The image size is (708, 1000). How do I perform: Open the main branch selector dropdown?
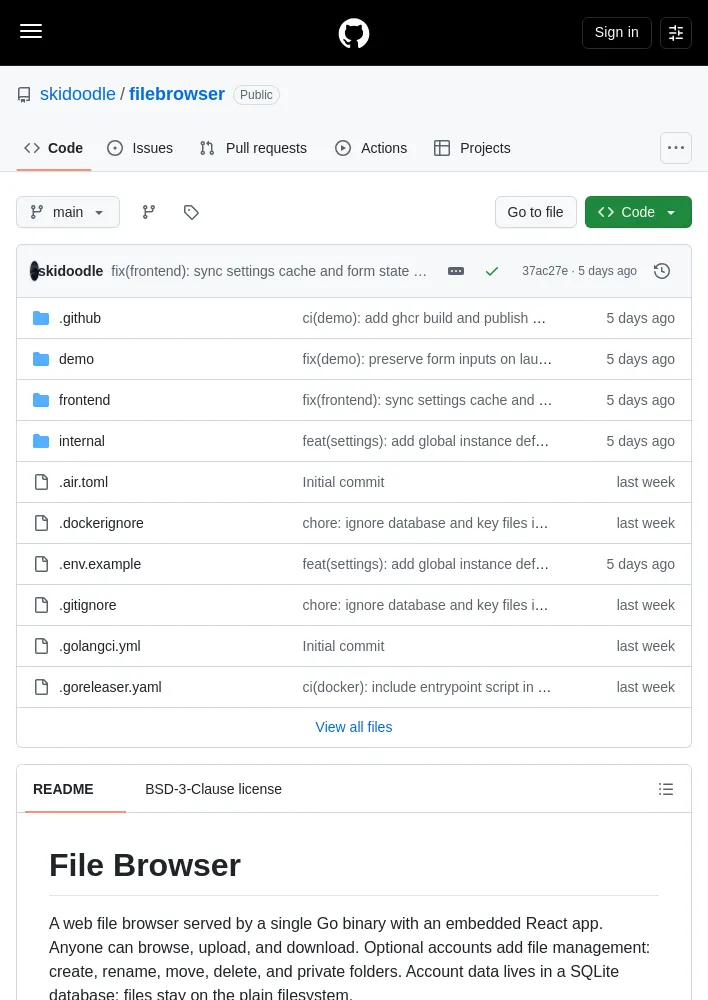point(68,212)
